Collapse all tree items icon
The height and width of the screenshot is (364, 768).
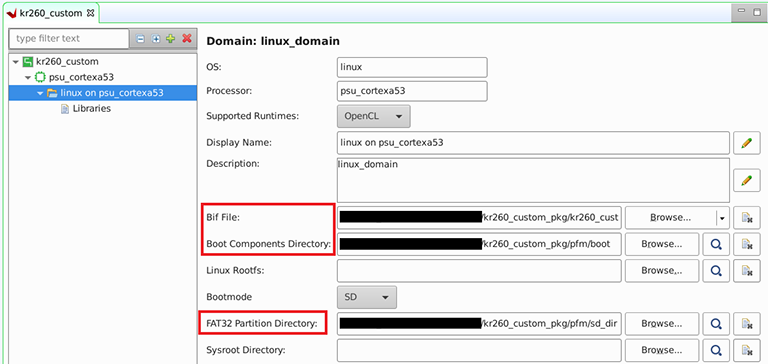141,39
